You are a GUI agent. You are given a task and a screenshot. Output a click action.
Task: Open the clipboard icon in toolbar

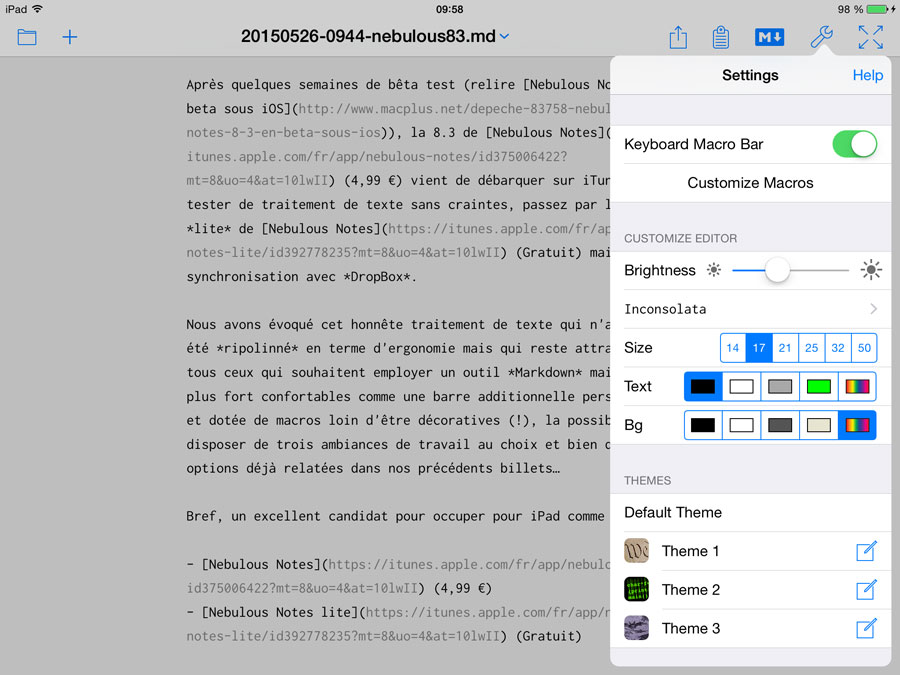(721, 37)
